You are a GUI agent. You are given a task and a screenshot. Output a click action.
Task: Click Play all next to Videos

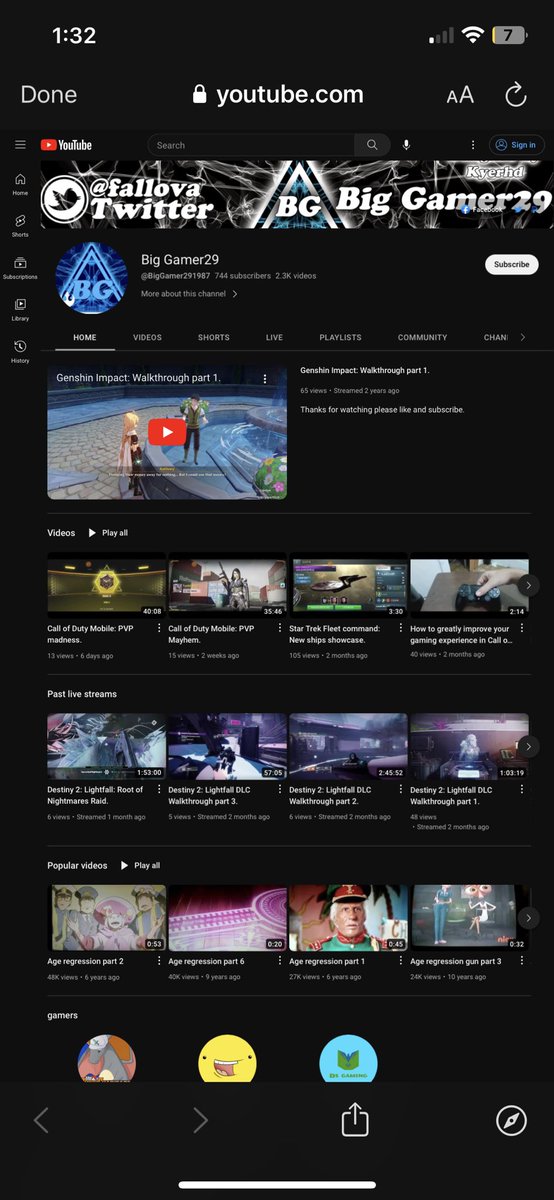108,533
